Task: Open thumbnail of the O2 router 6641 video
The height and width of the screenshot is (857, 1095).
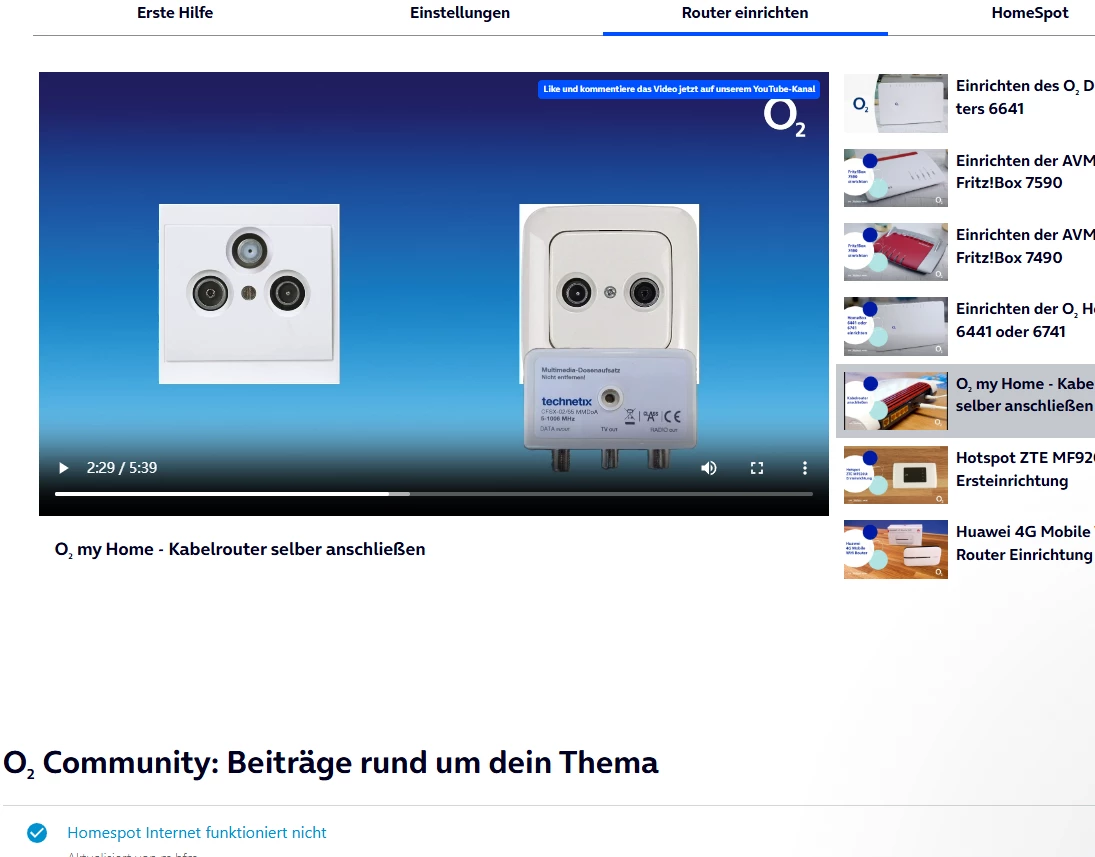Action: (x=895, y=103)
